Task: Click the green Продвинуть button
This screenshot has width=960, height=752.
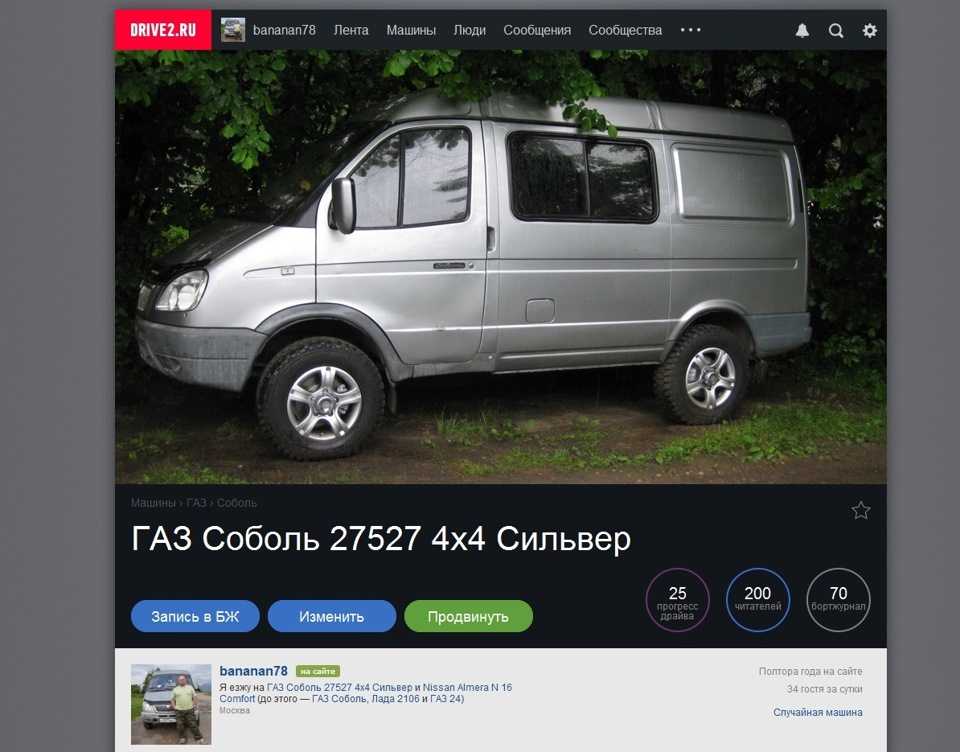Action: 468,616
